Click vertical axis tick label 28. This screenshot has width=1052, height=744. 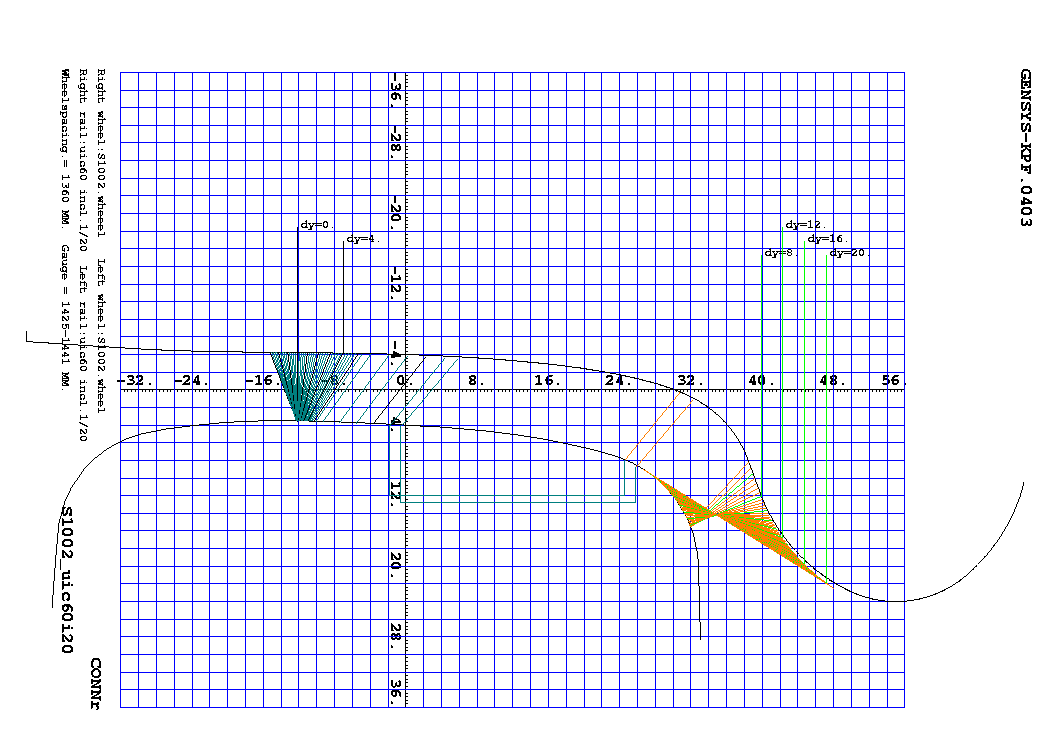tap(396, 631)
